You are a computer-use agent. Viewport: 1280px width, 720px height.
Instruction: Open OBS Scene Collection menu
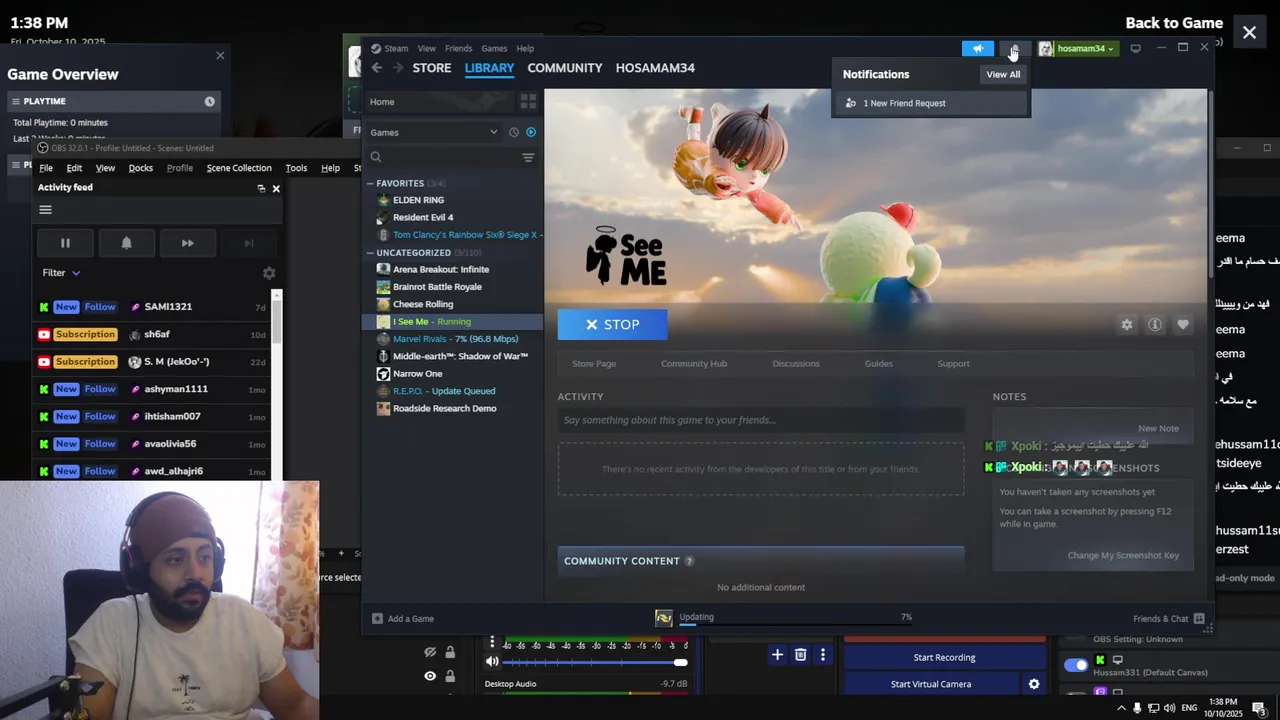coord(239,168)
